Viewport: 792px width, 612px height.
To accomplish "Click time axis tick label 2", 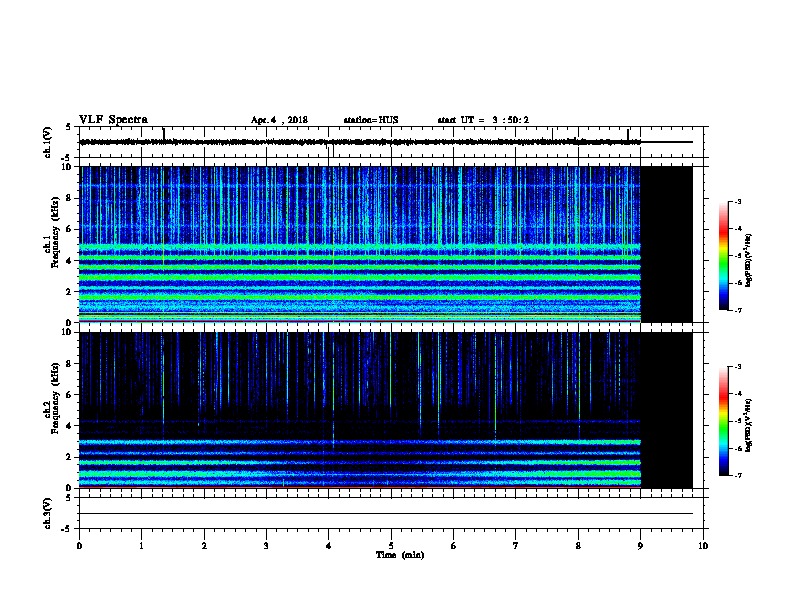I will tap(204, 546).
